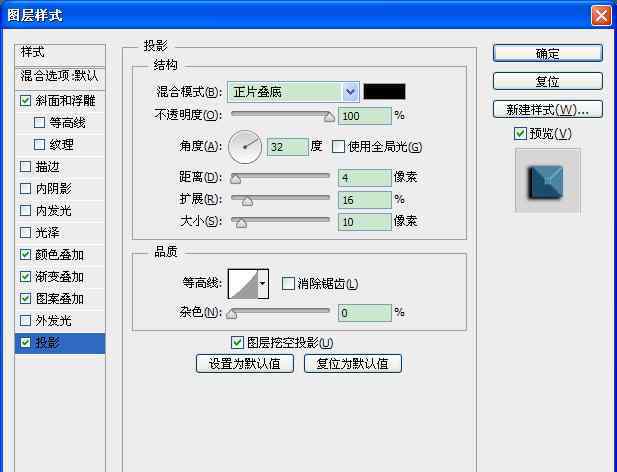Click the 距离 slider handle
Image resolution: width=617 pixels, height=472 pixels.
tap(235, 179)
